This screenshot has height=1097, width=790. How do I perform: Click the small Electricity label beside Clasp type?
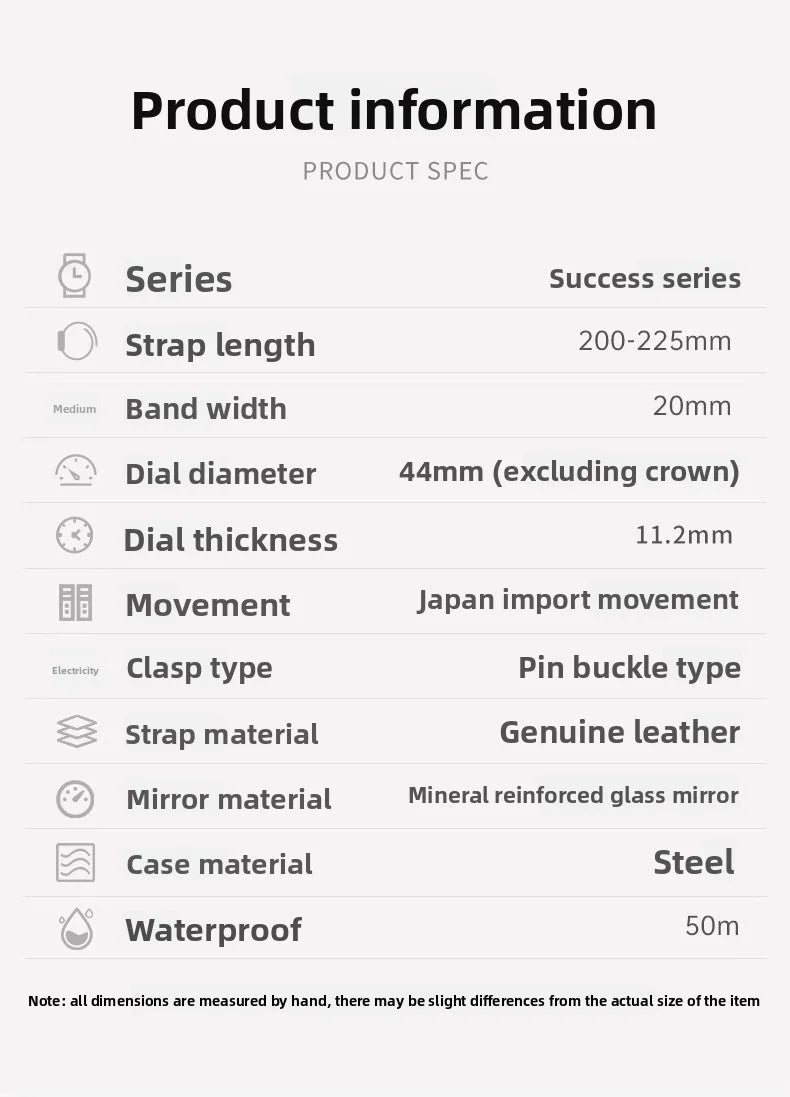(x=75, y=670)
